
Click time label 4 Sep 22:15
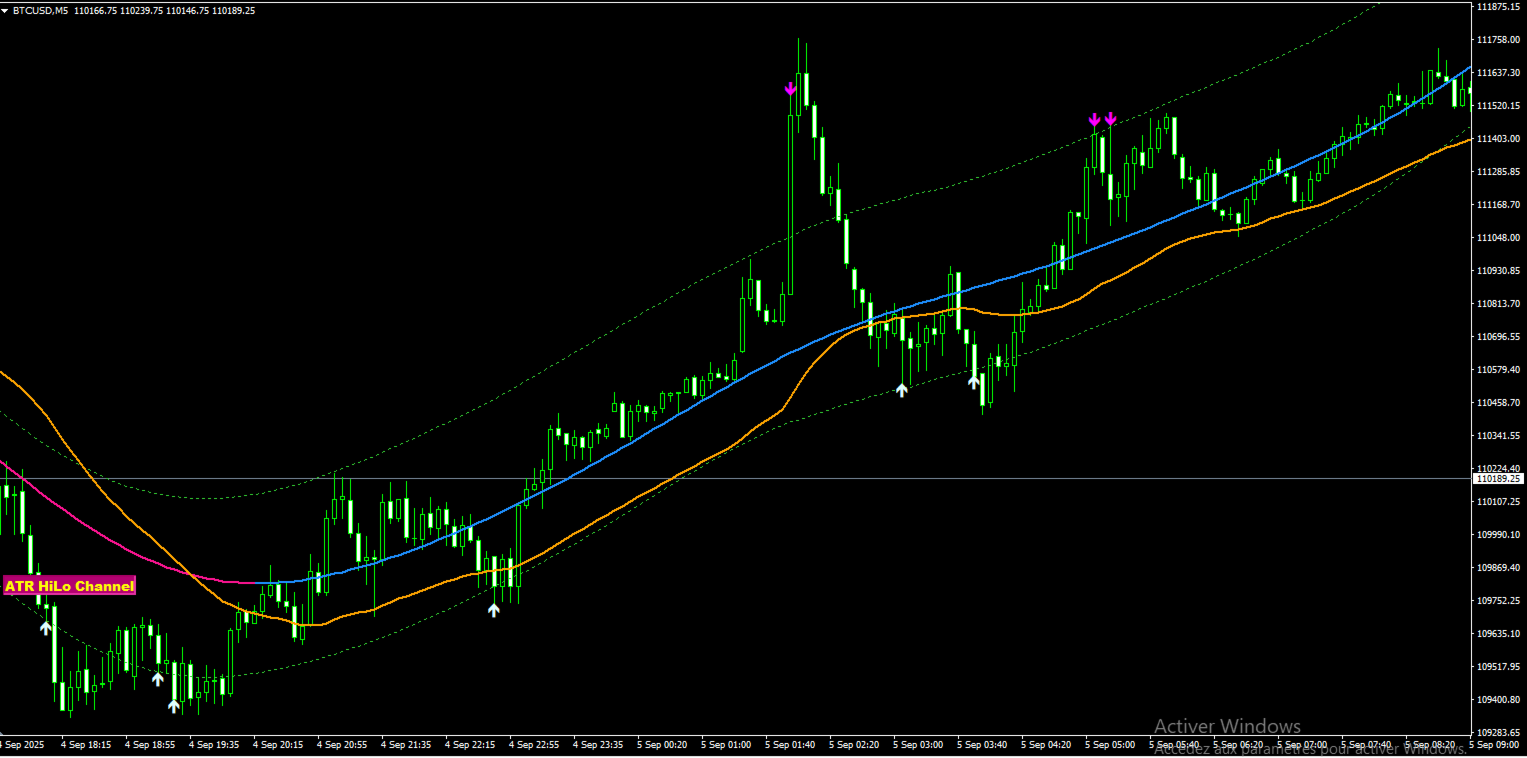point(470,744)
